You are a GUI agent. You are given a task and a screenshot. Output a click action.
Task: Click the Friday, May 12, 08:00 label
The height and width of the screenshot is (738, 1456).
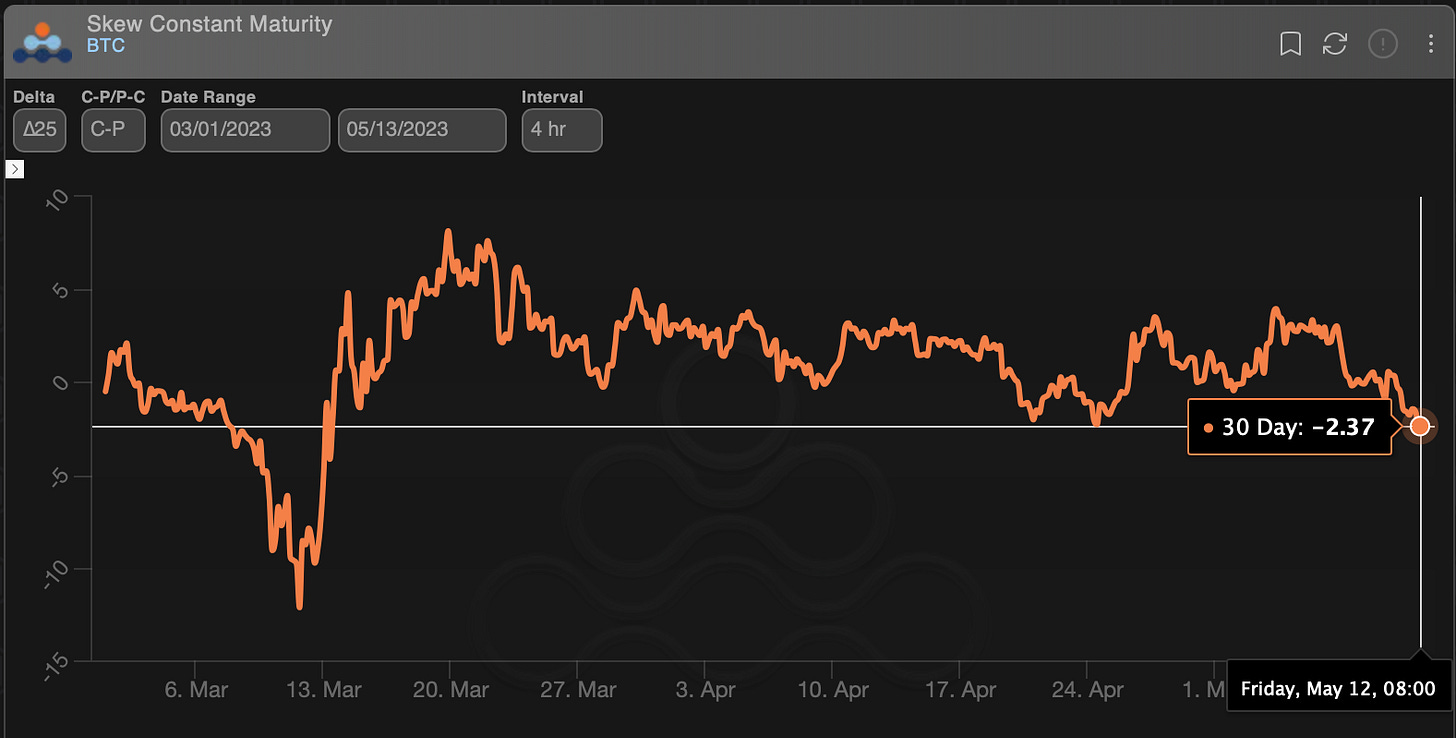click(x=1338, y=689)
